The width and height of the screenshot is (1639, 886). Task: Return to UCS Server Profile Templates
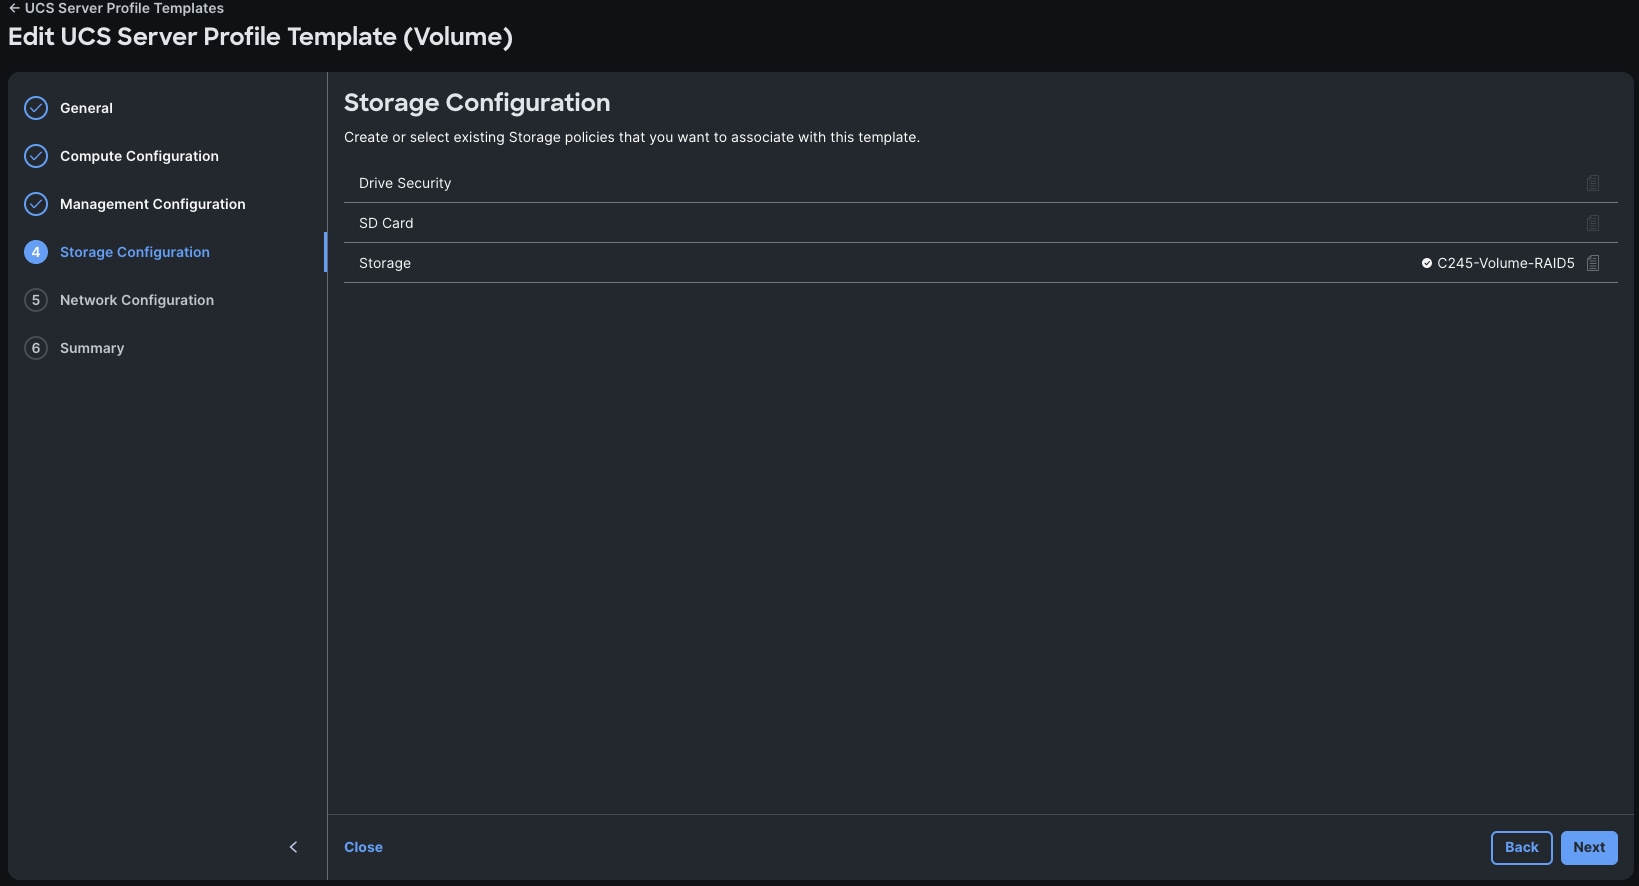pos(116,8)
